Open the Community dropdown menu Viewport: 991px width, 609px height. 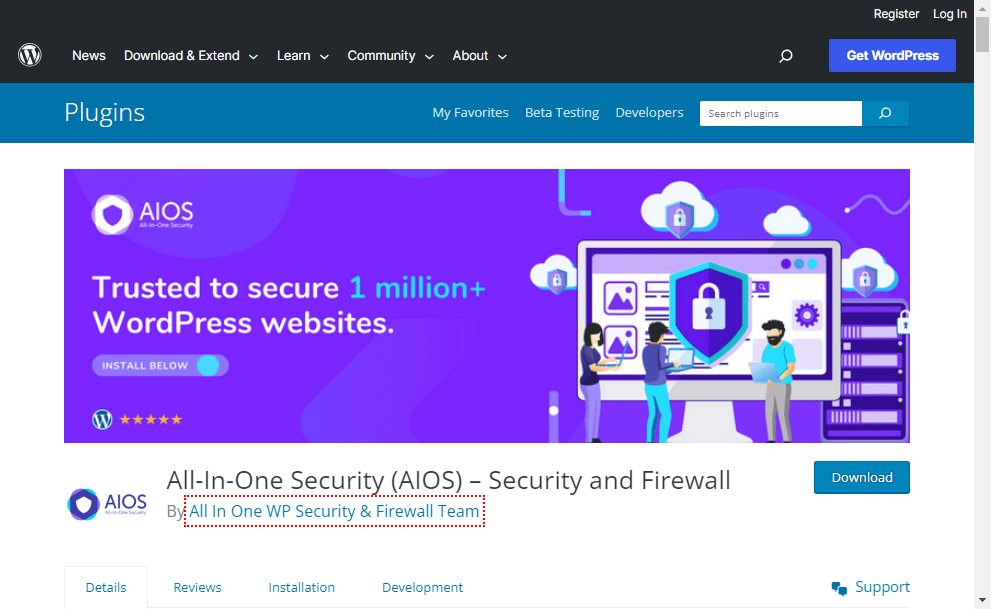click(x=390, y=56)
